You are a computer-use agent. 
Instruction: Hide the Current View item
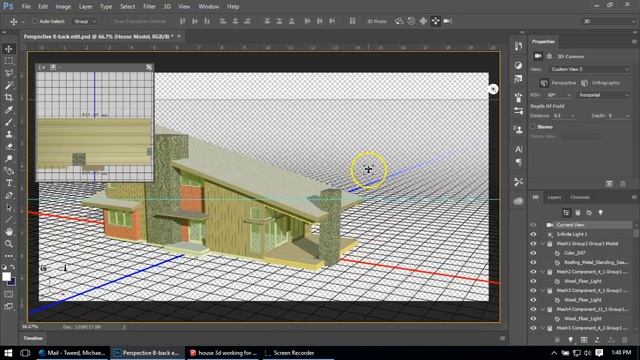533,225
